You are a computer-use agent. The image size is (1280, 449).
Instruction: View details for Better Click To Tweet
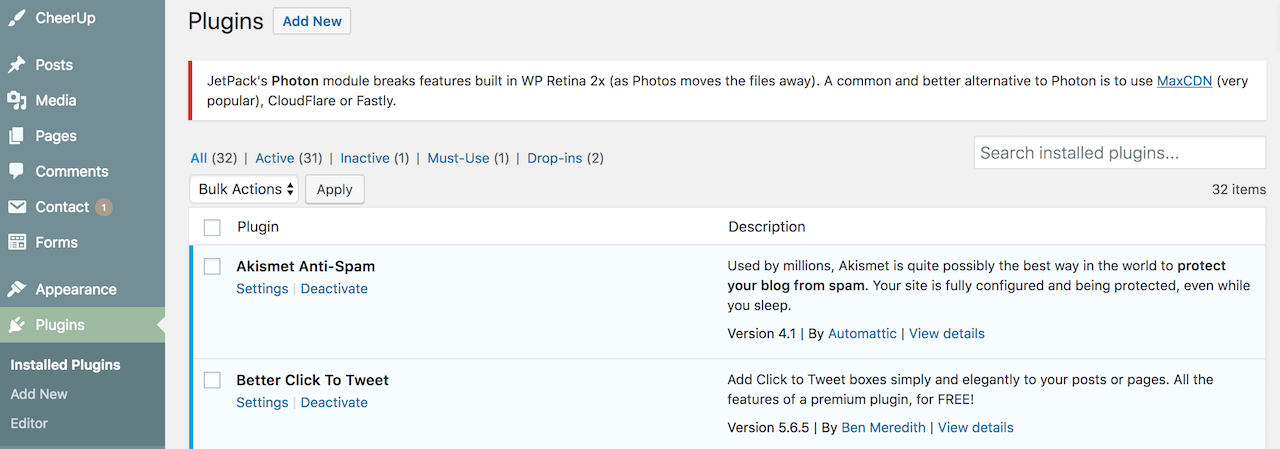tap(976, 427)
